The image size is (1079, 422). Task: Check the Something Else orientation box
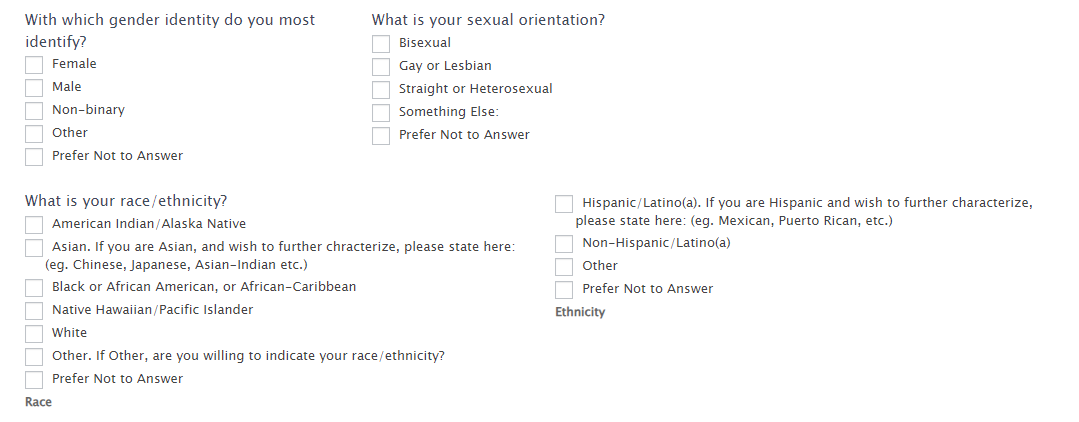click(381, 113)
